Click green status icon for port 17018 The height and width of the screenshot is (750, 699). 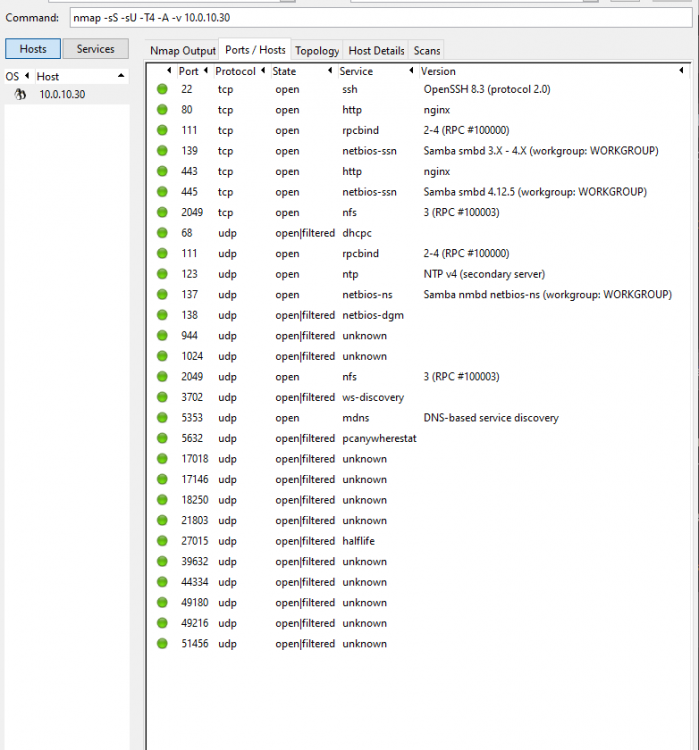pos(162,459)
